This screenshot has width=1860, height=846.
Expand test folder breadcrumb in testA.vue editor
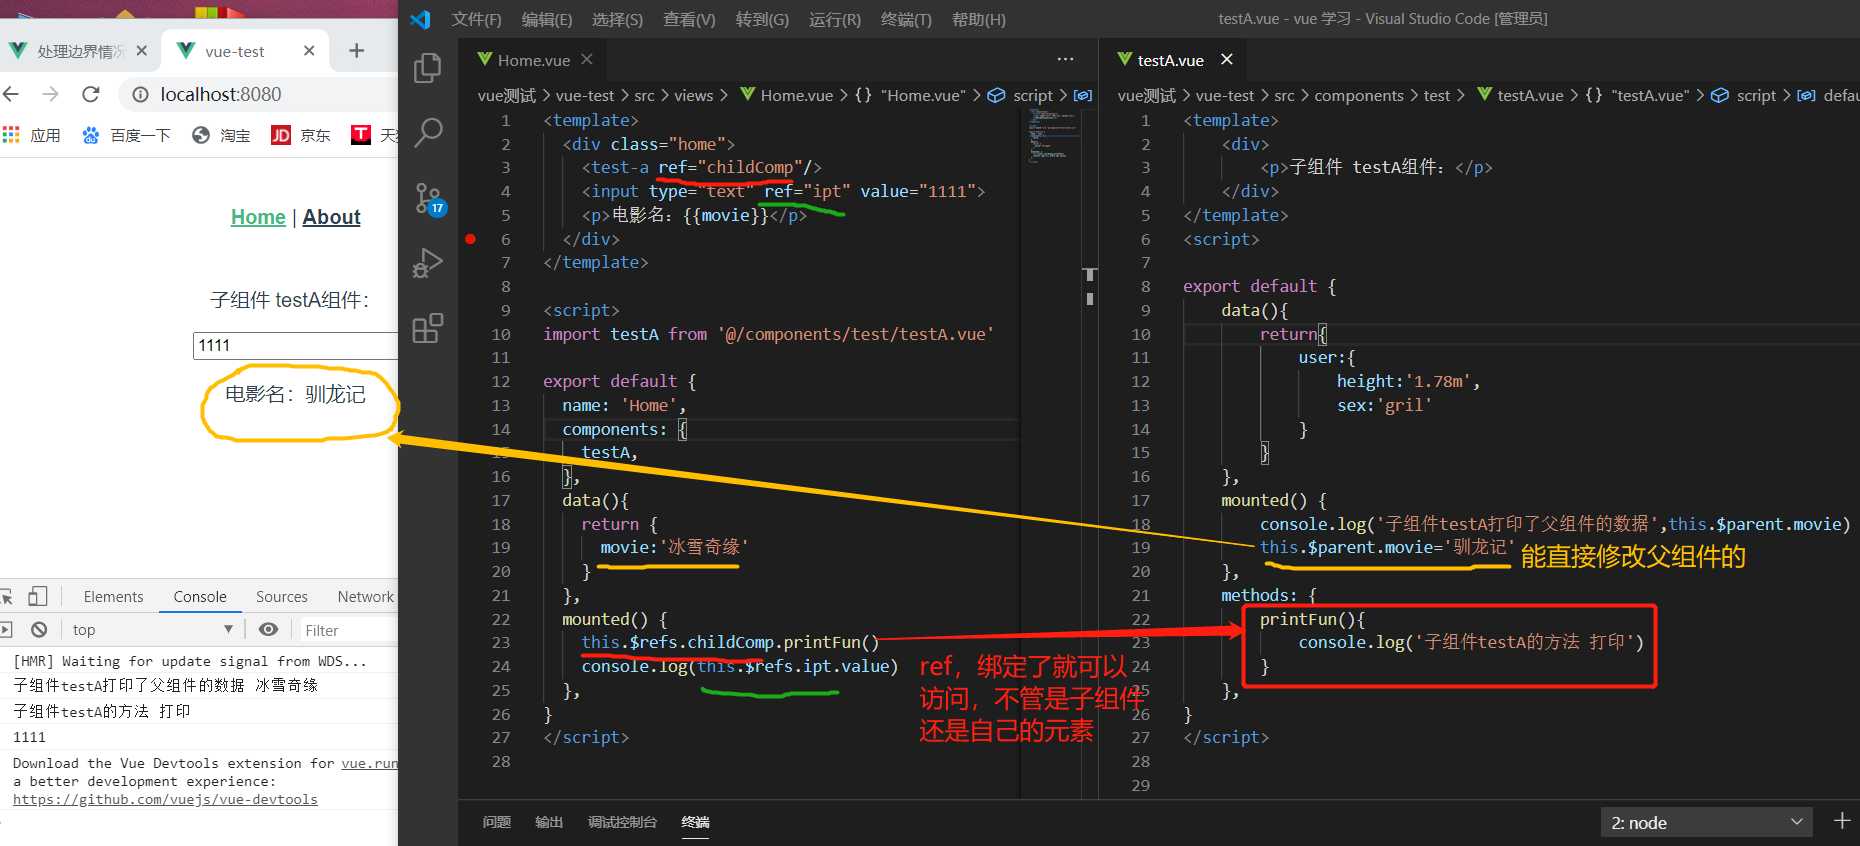point(1436,95)
